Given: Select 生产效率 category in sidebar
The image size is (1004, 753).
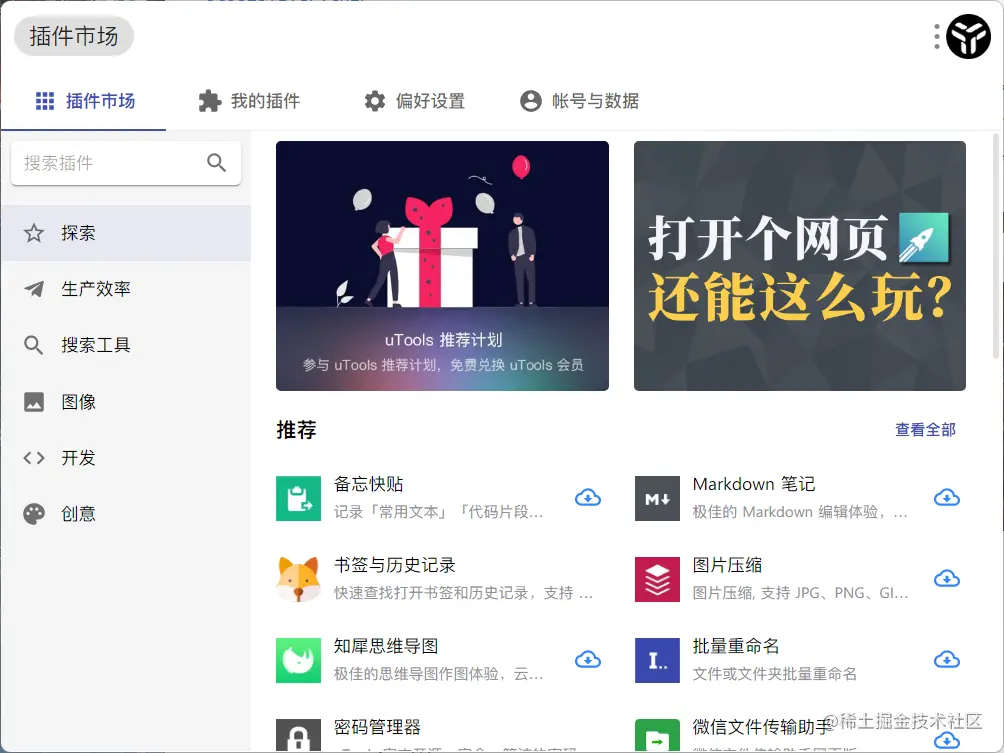Looking at the screenshot, I should [x=126, y=289].
